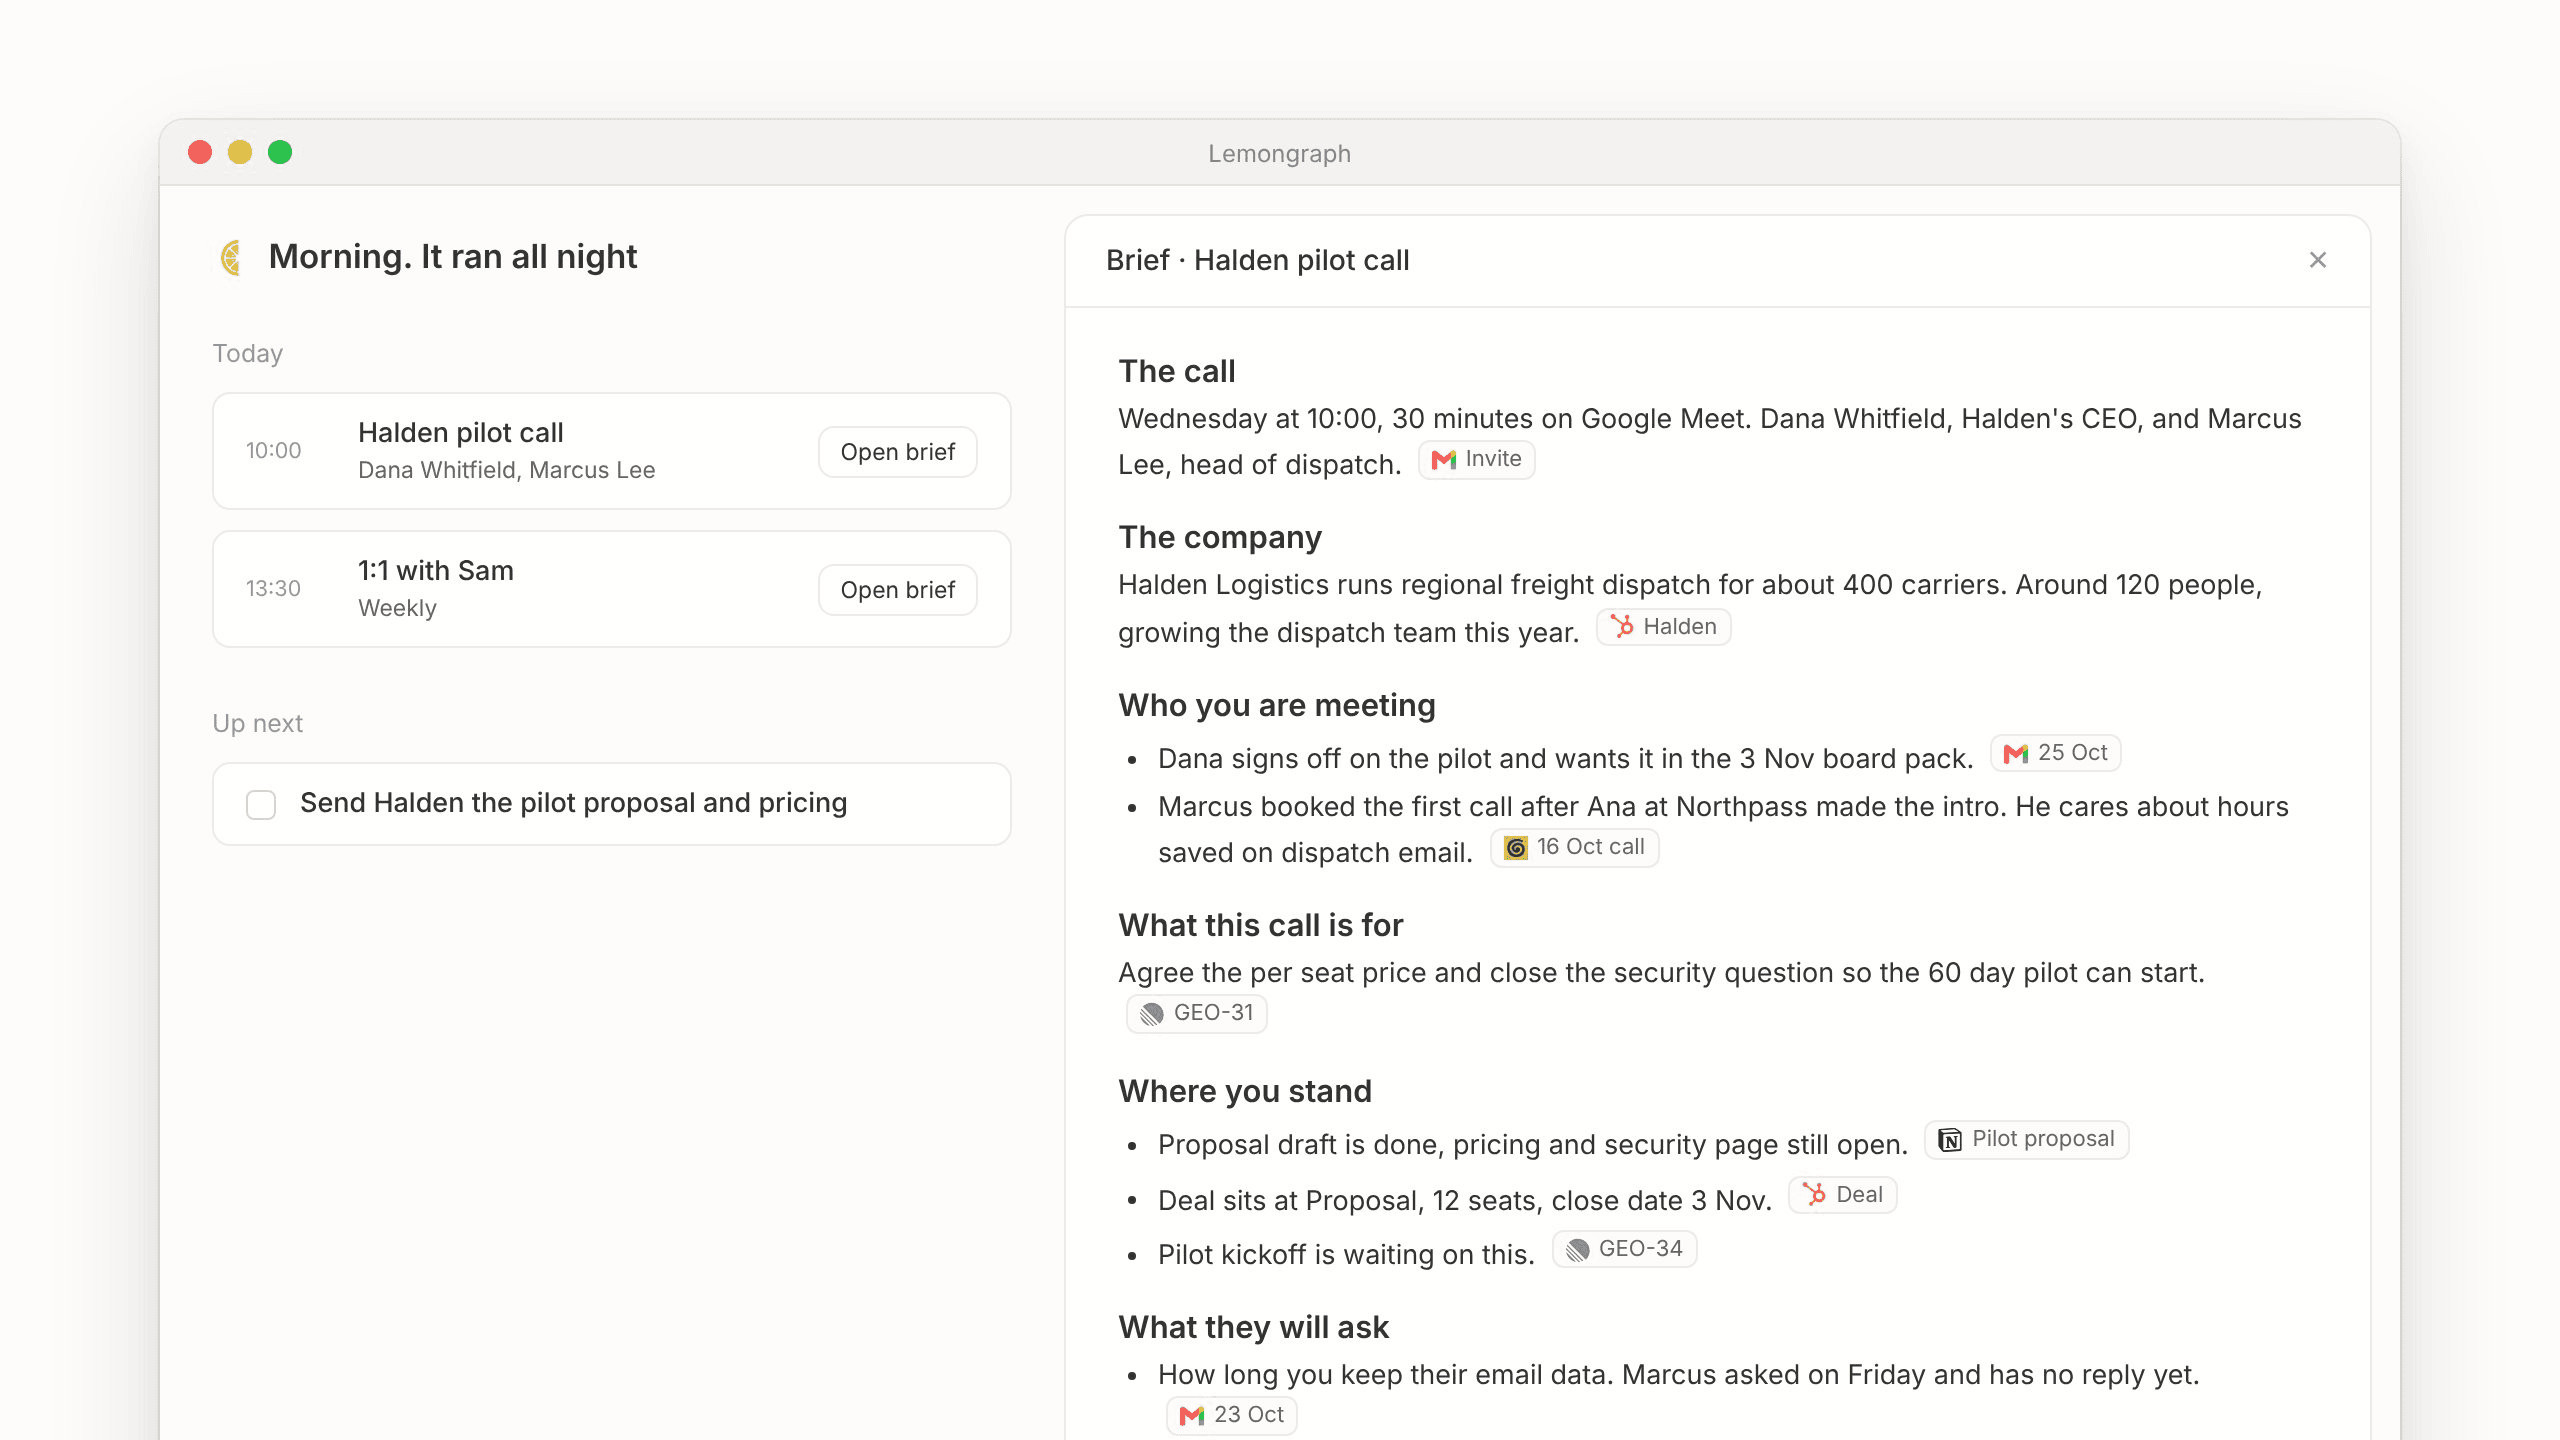2560x1440 pixels.
Task: Open the Linear GEO-34 issue chip
Action: (x=1624, y=1249)
